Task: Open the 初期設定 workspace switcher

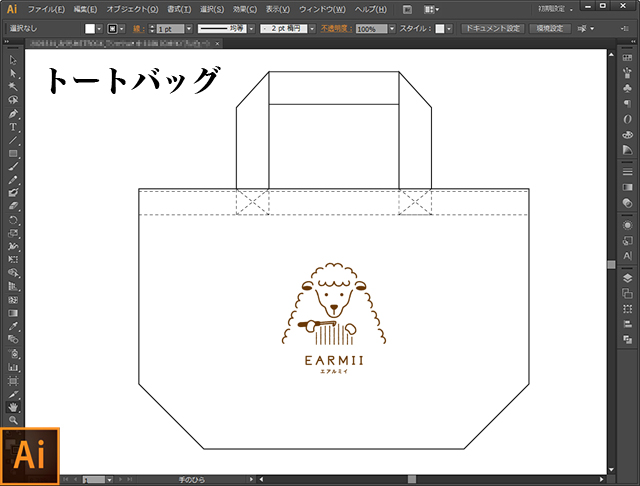Action: coord(555,9)
